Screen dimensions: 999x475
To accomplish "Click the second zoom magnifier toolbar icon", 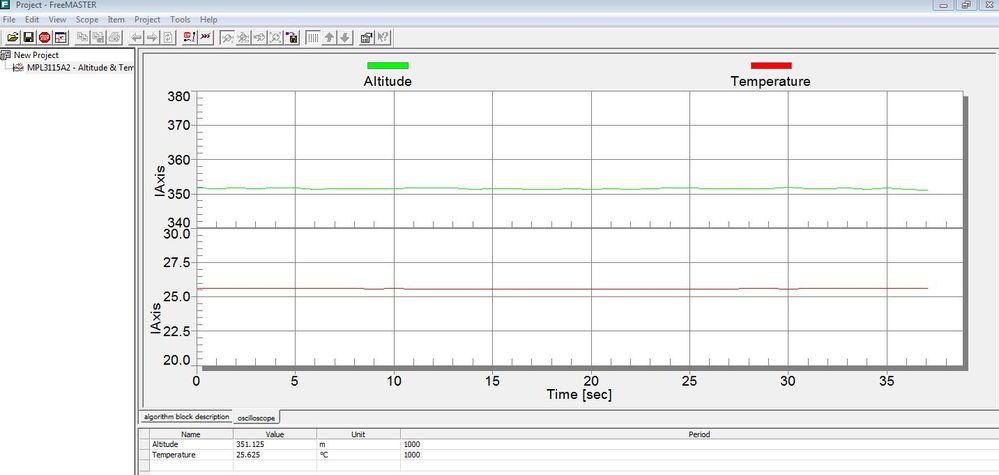I will point(243,38).
